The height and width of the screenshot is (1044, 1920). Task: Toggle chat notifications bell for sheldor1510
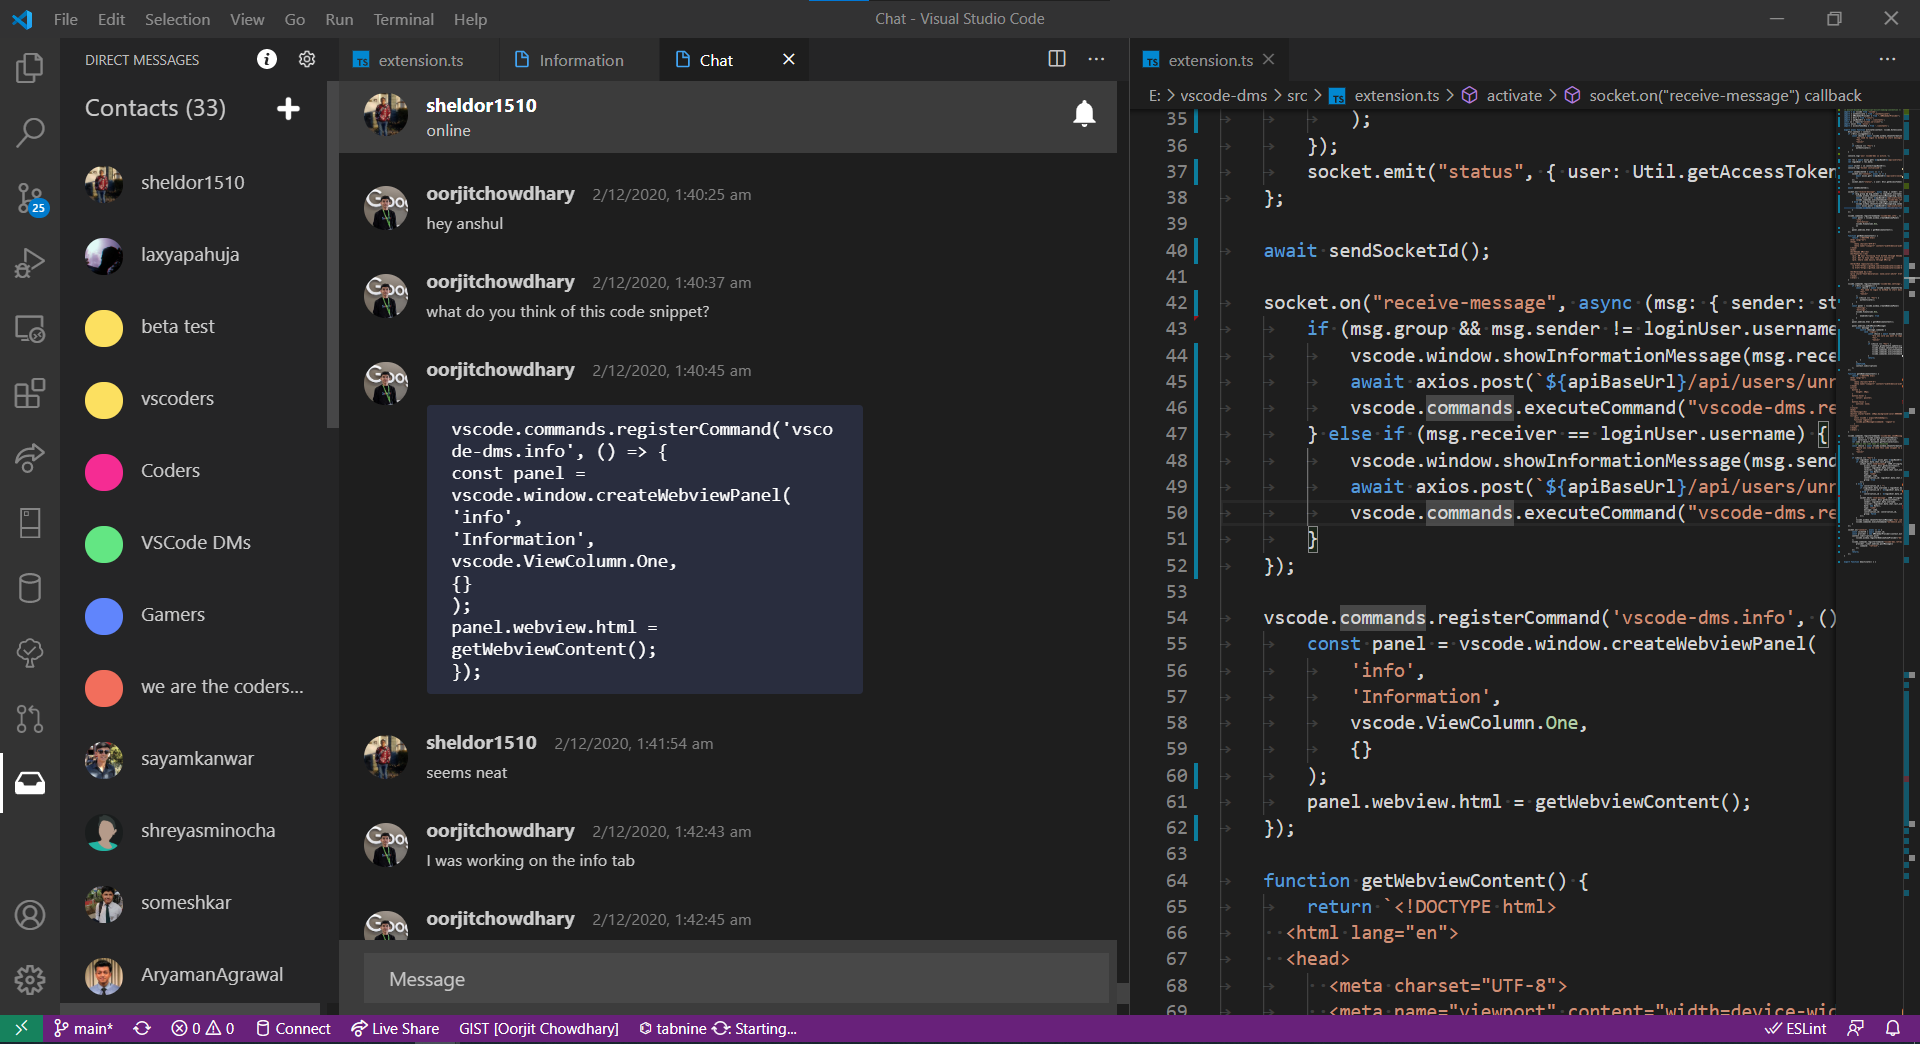click(x=1084, y=114)
